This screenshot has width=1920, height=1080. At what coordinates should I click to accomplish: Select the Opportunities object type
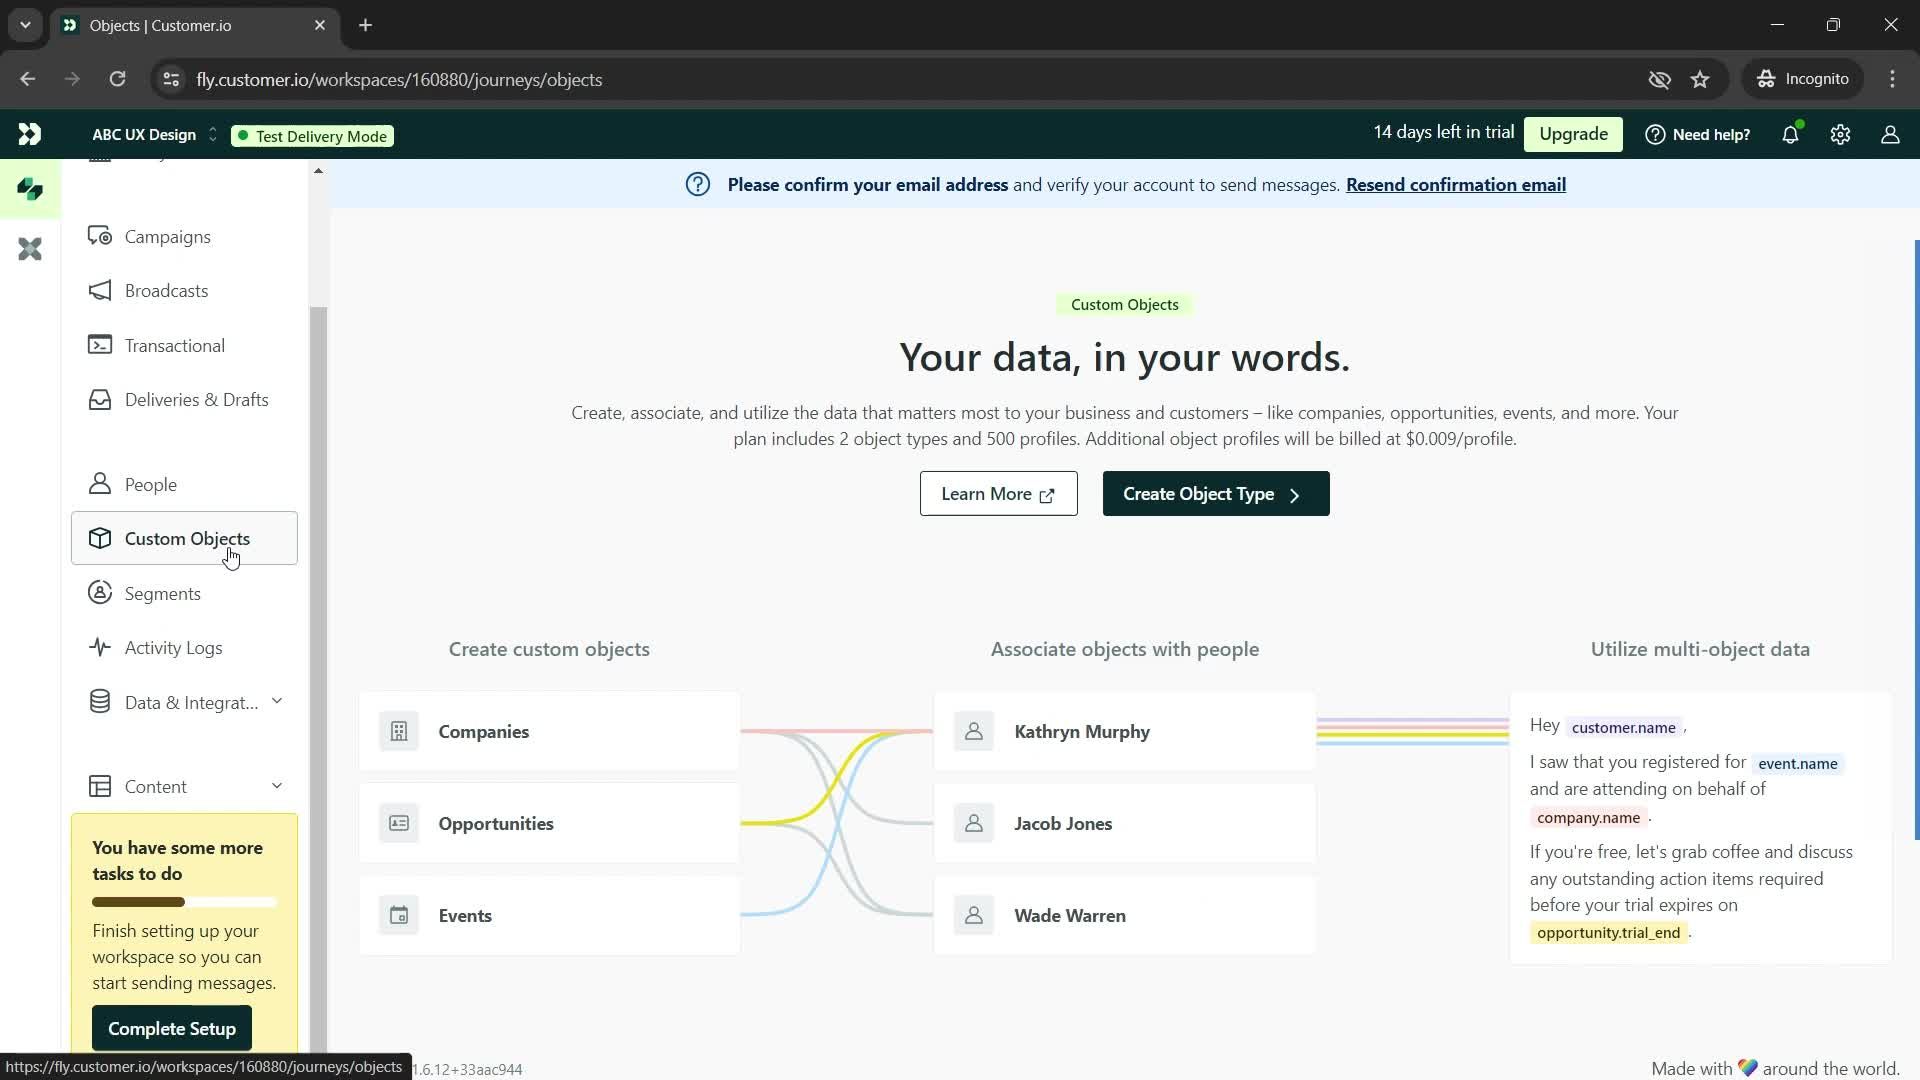[x=498, y=823]
